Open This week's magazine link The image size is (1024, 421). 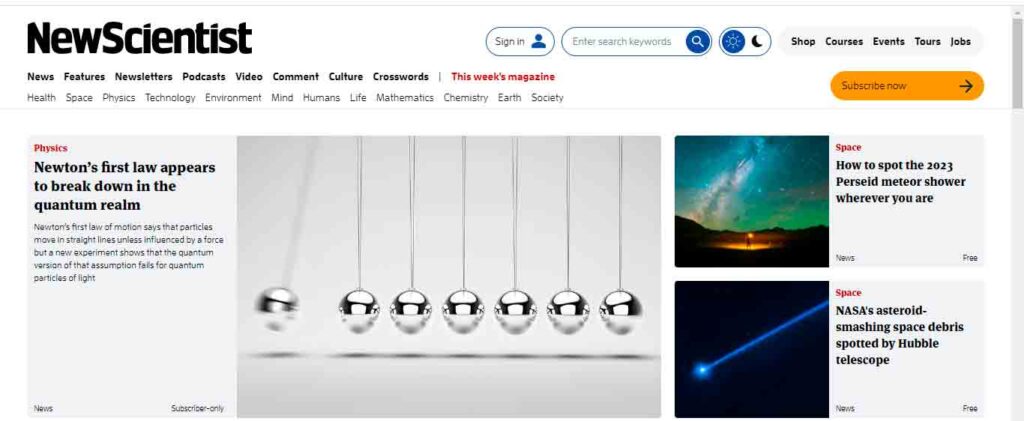point(503,76)
